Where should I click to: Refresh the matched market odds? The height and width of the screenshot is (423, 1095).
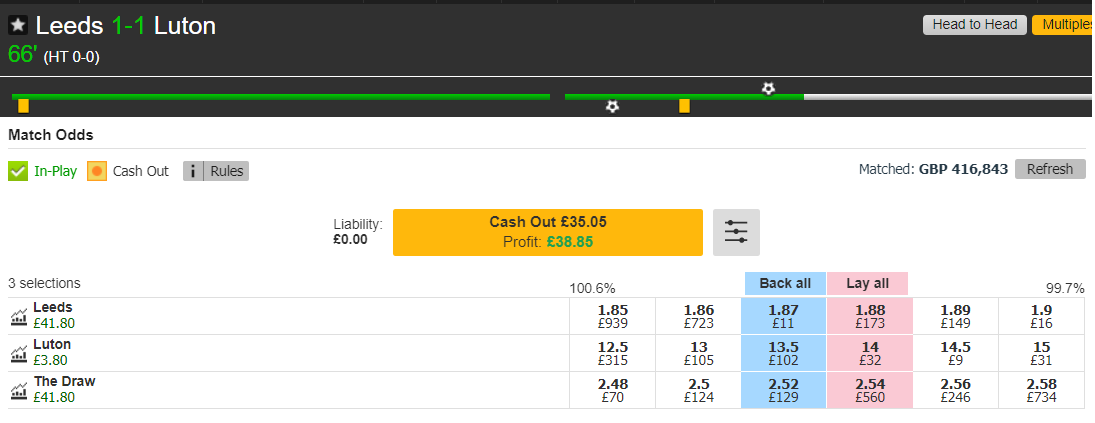tap(1050, 169)
